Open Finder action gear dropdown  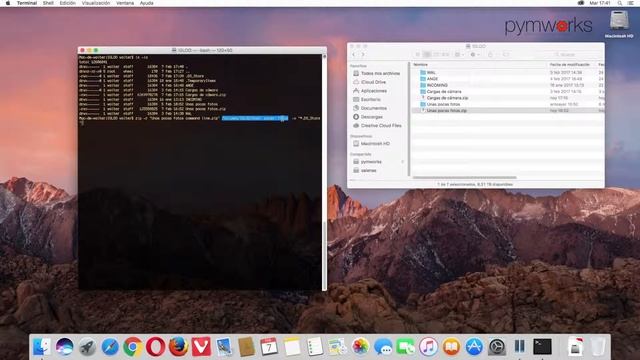pyautogui.click(x=475, y=54)
